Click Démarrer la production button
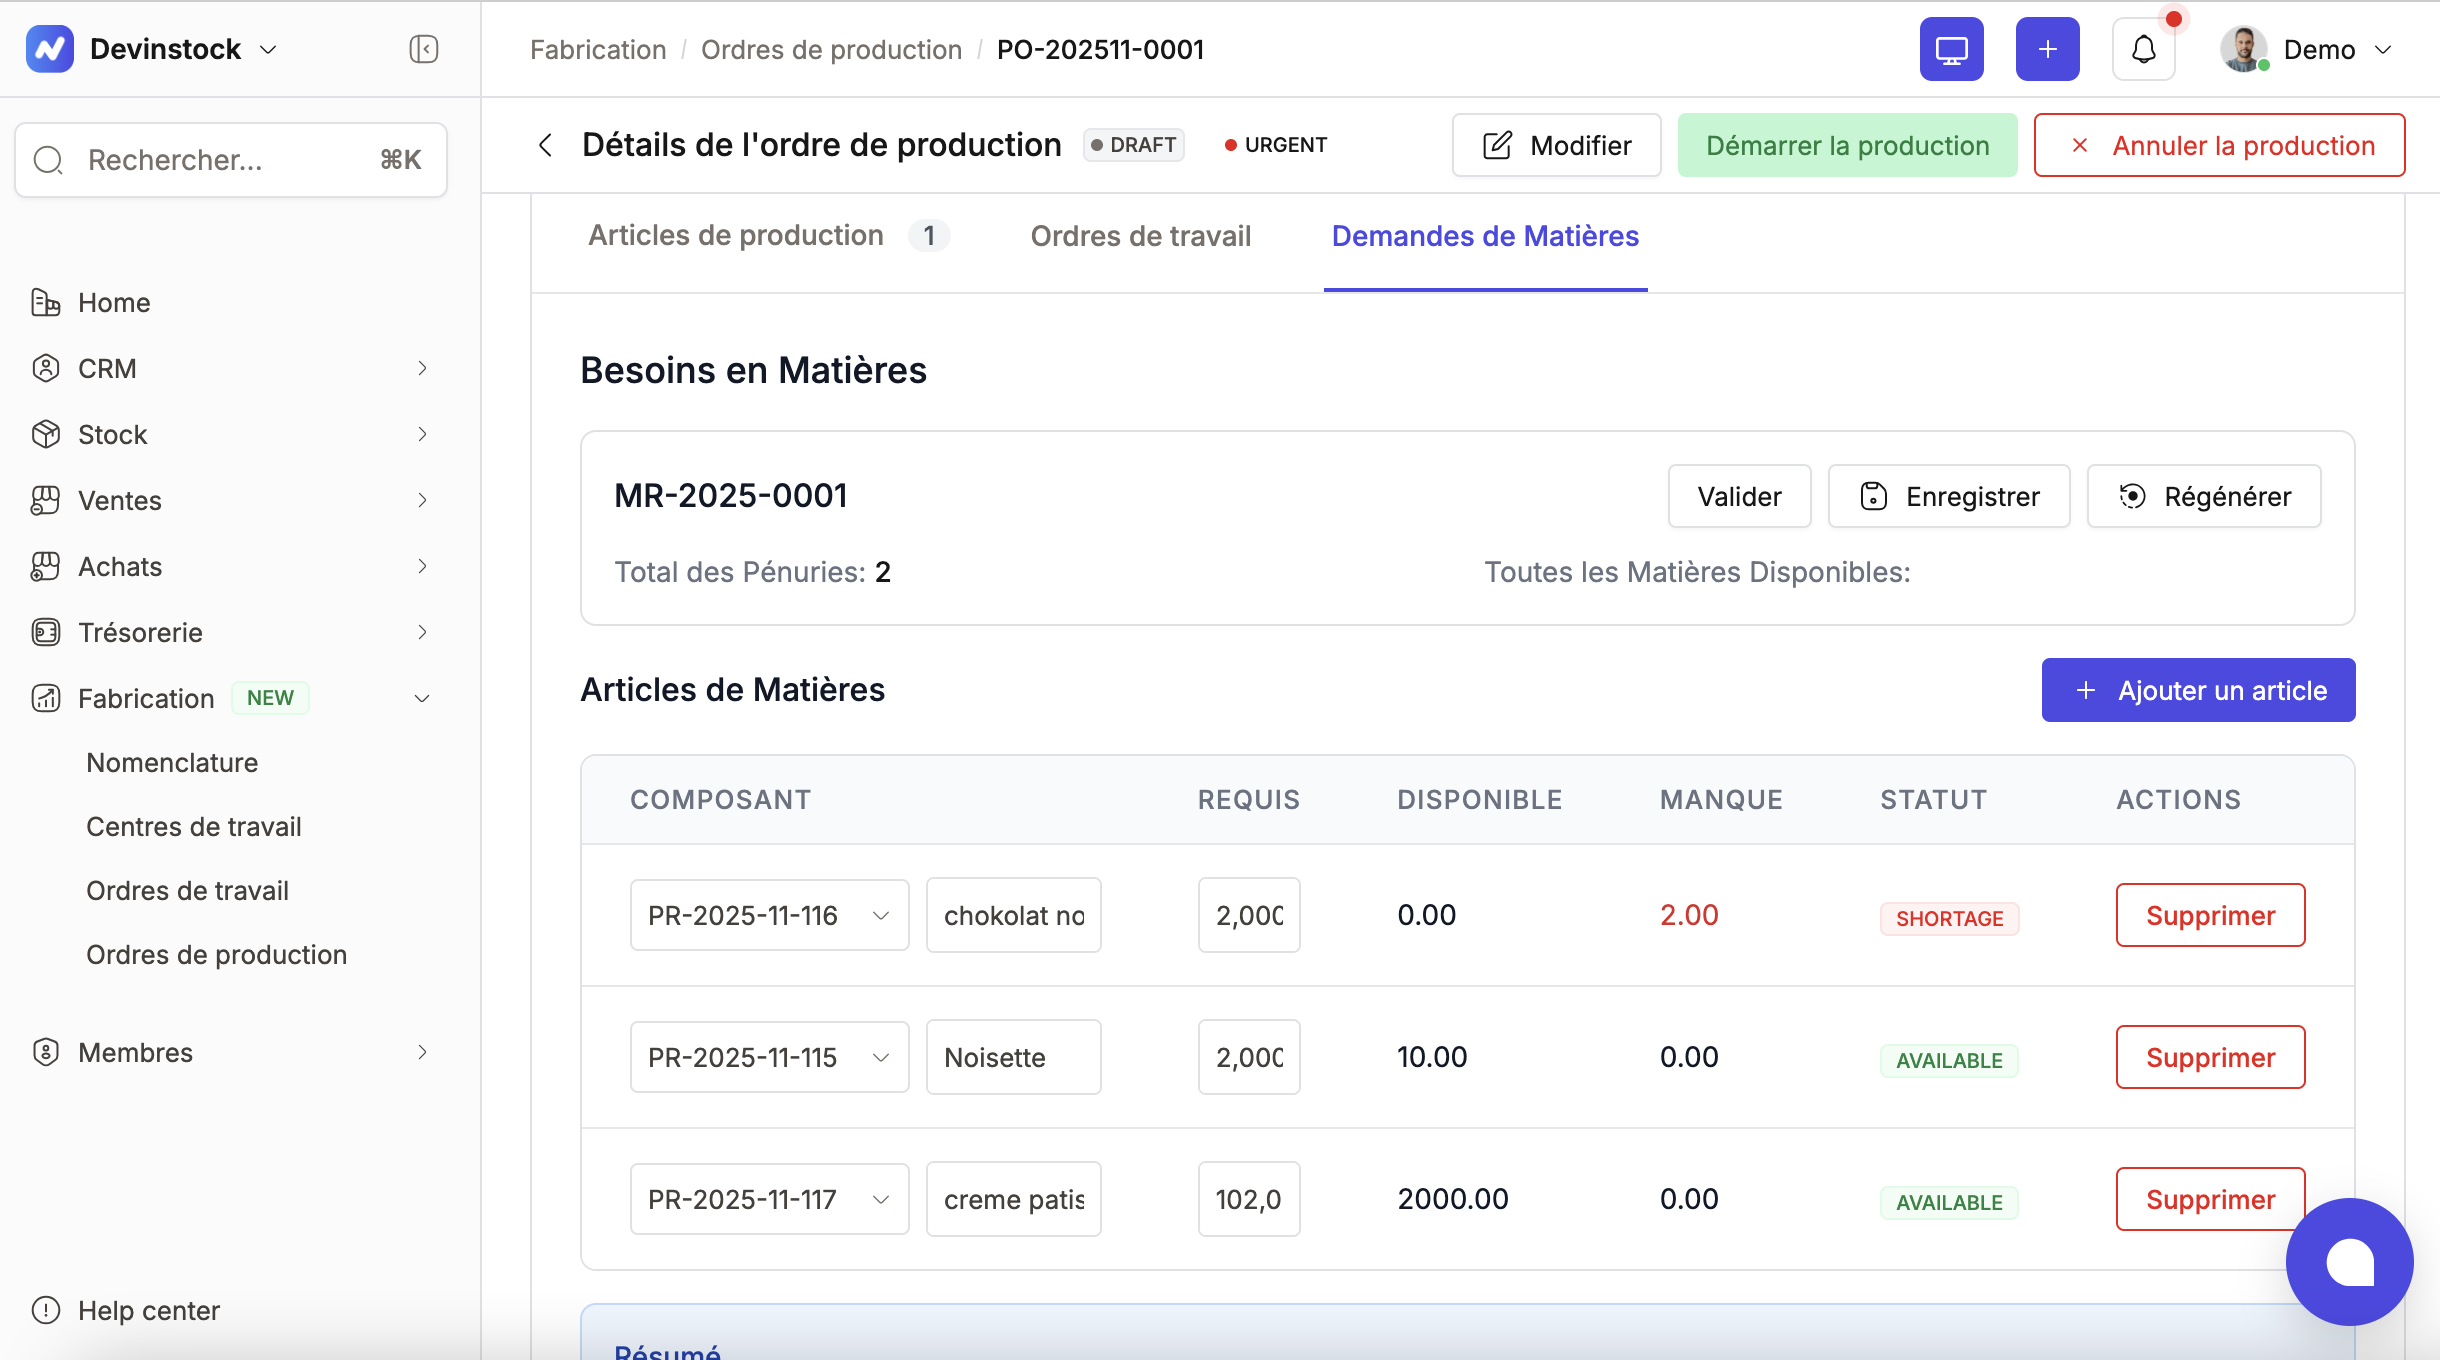 point(1846,145)
